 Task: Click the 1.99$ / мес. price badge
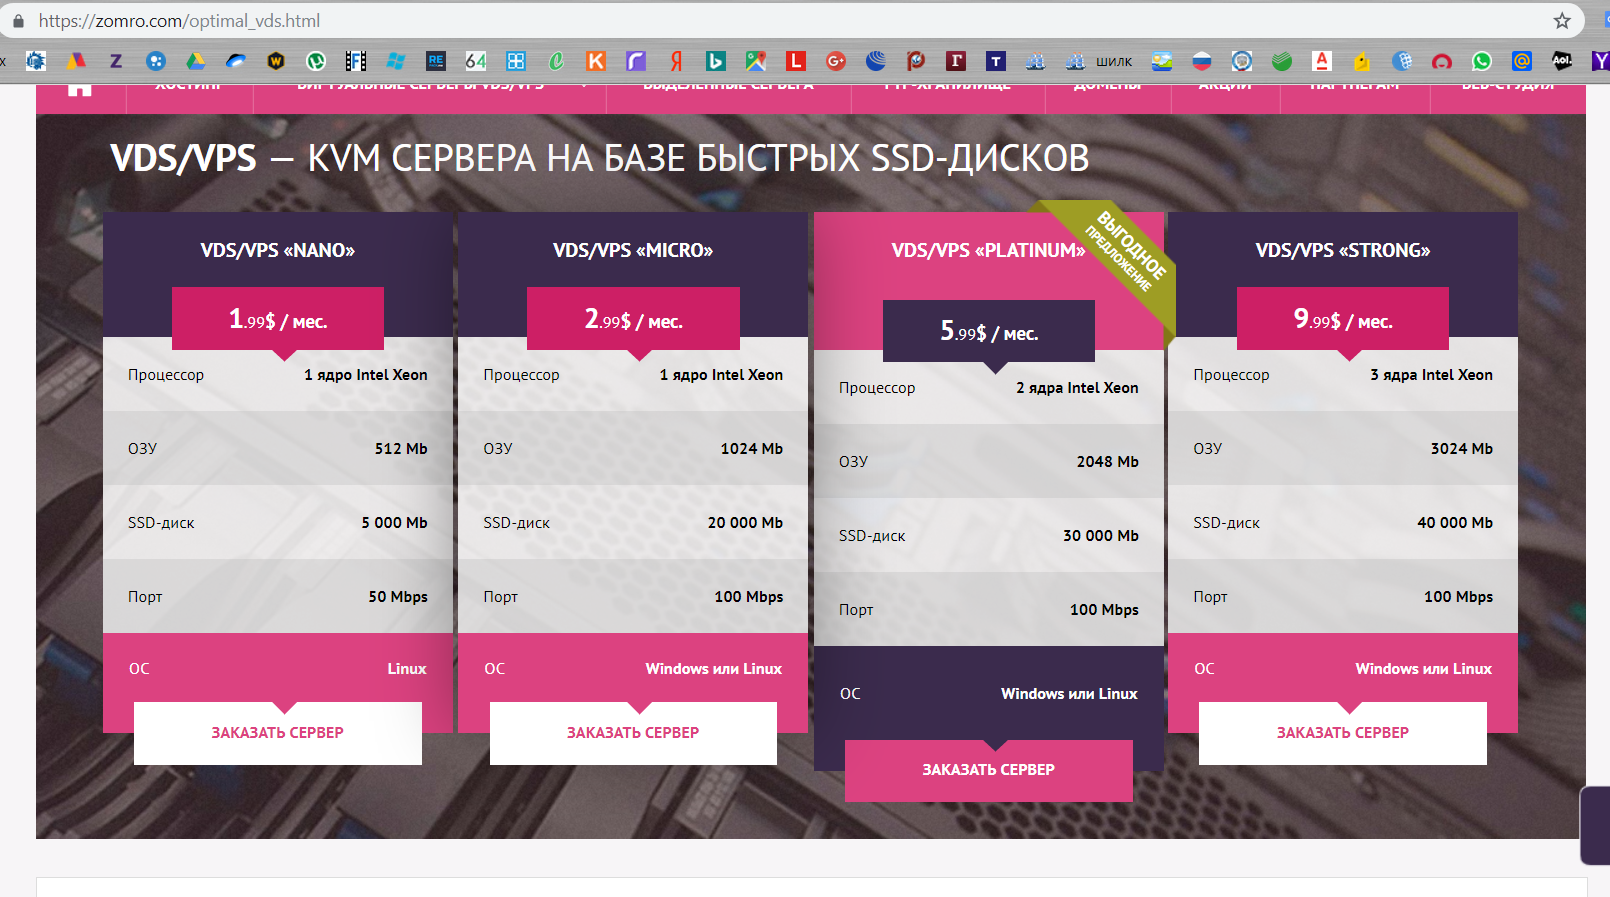(278, 319)
